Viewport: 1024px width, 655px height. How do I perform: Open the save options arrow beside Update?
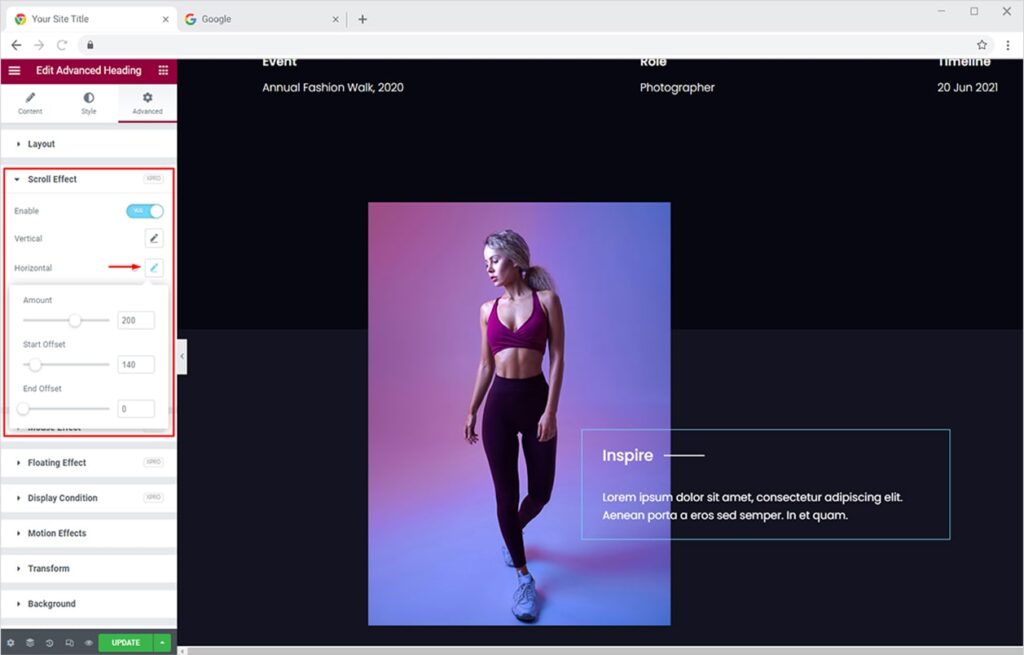coord(163,643)
